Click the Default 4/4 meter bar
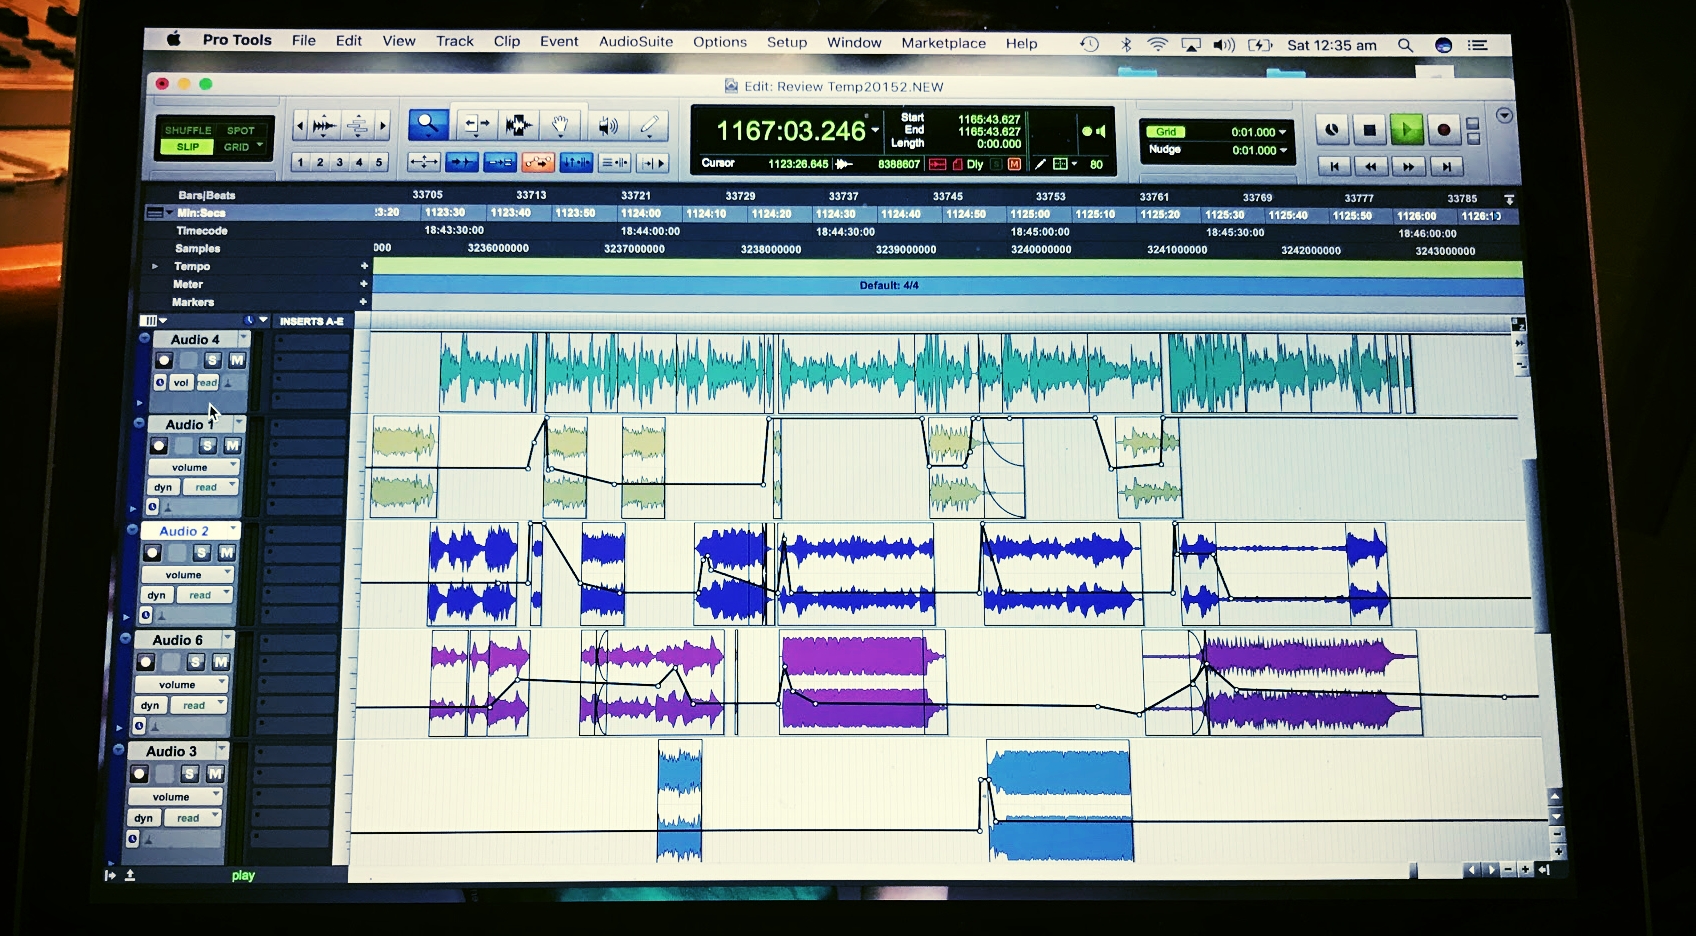This screenshot has width=1696, height=936. pyautogui.click(x=948, y=286)
